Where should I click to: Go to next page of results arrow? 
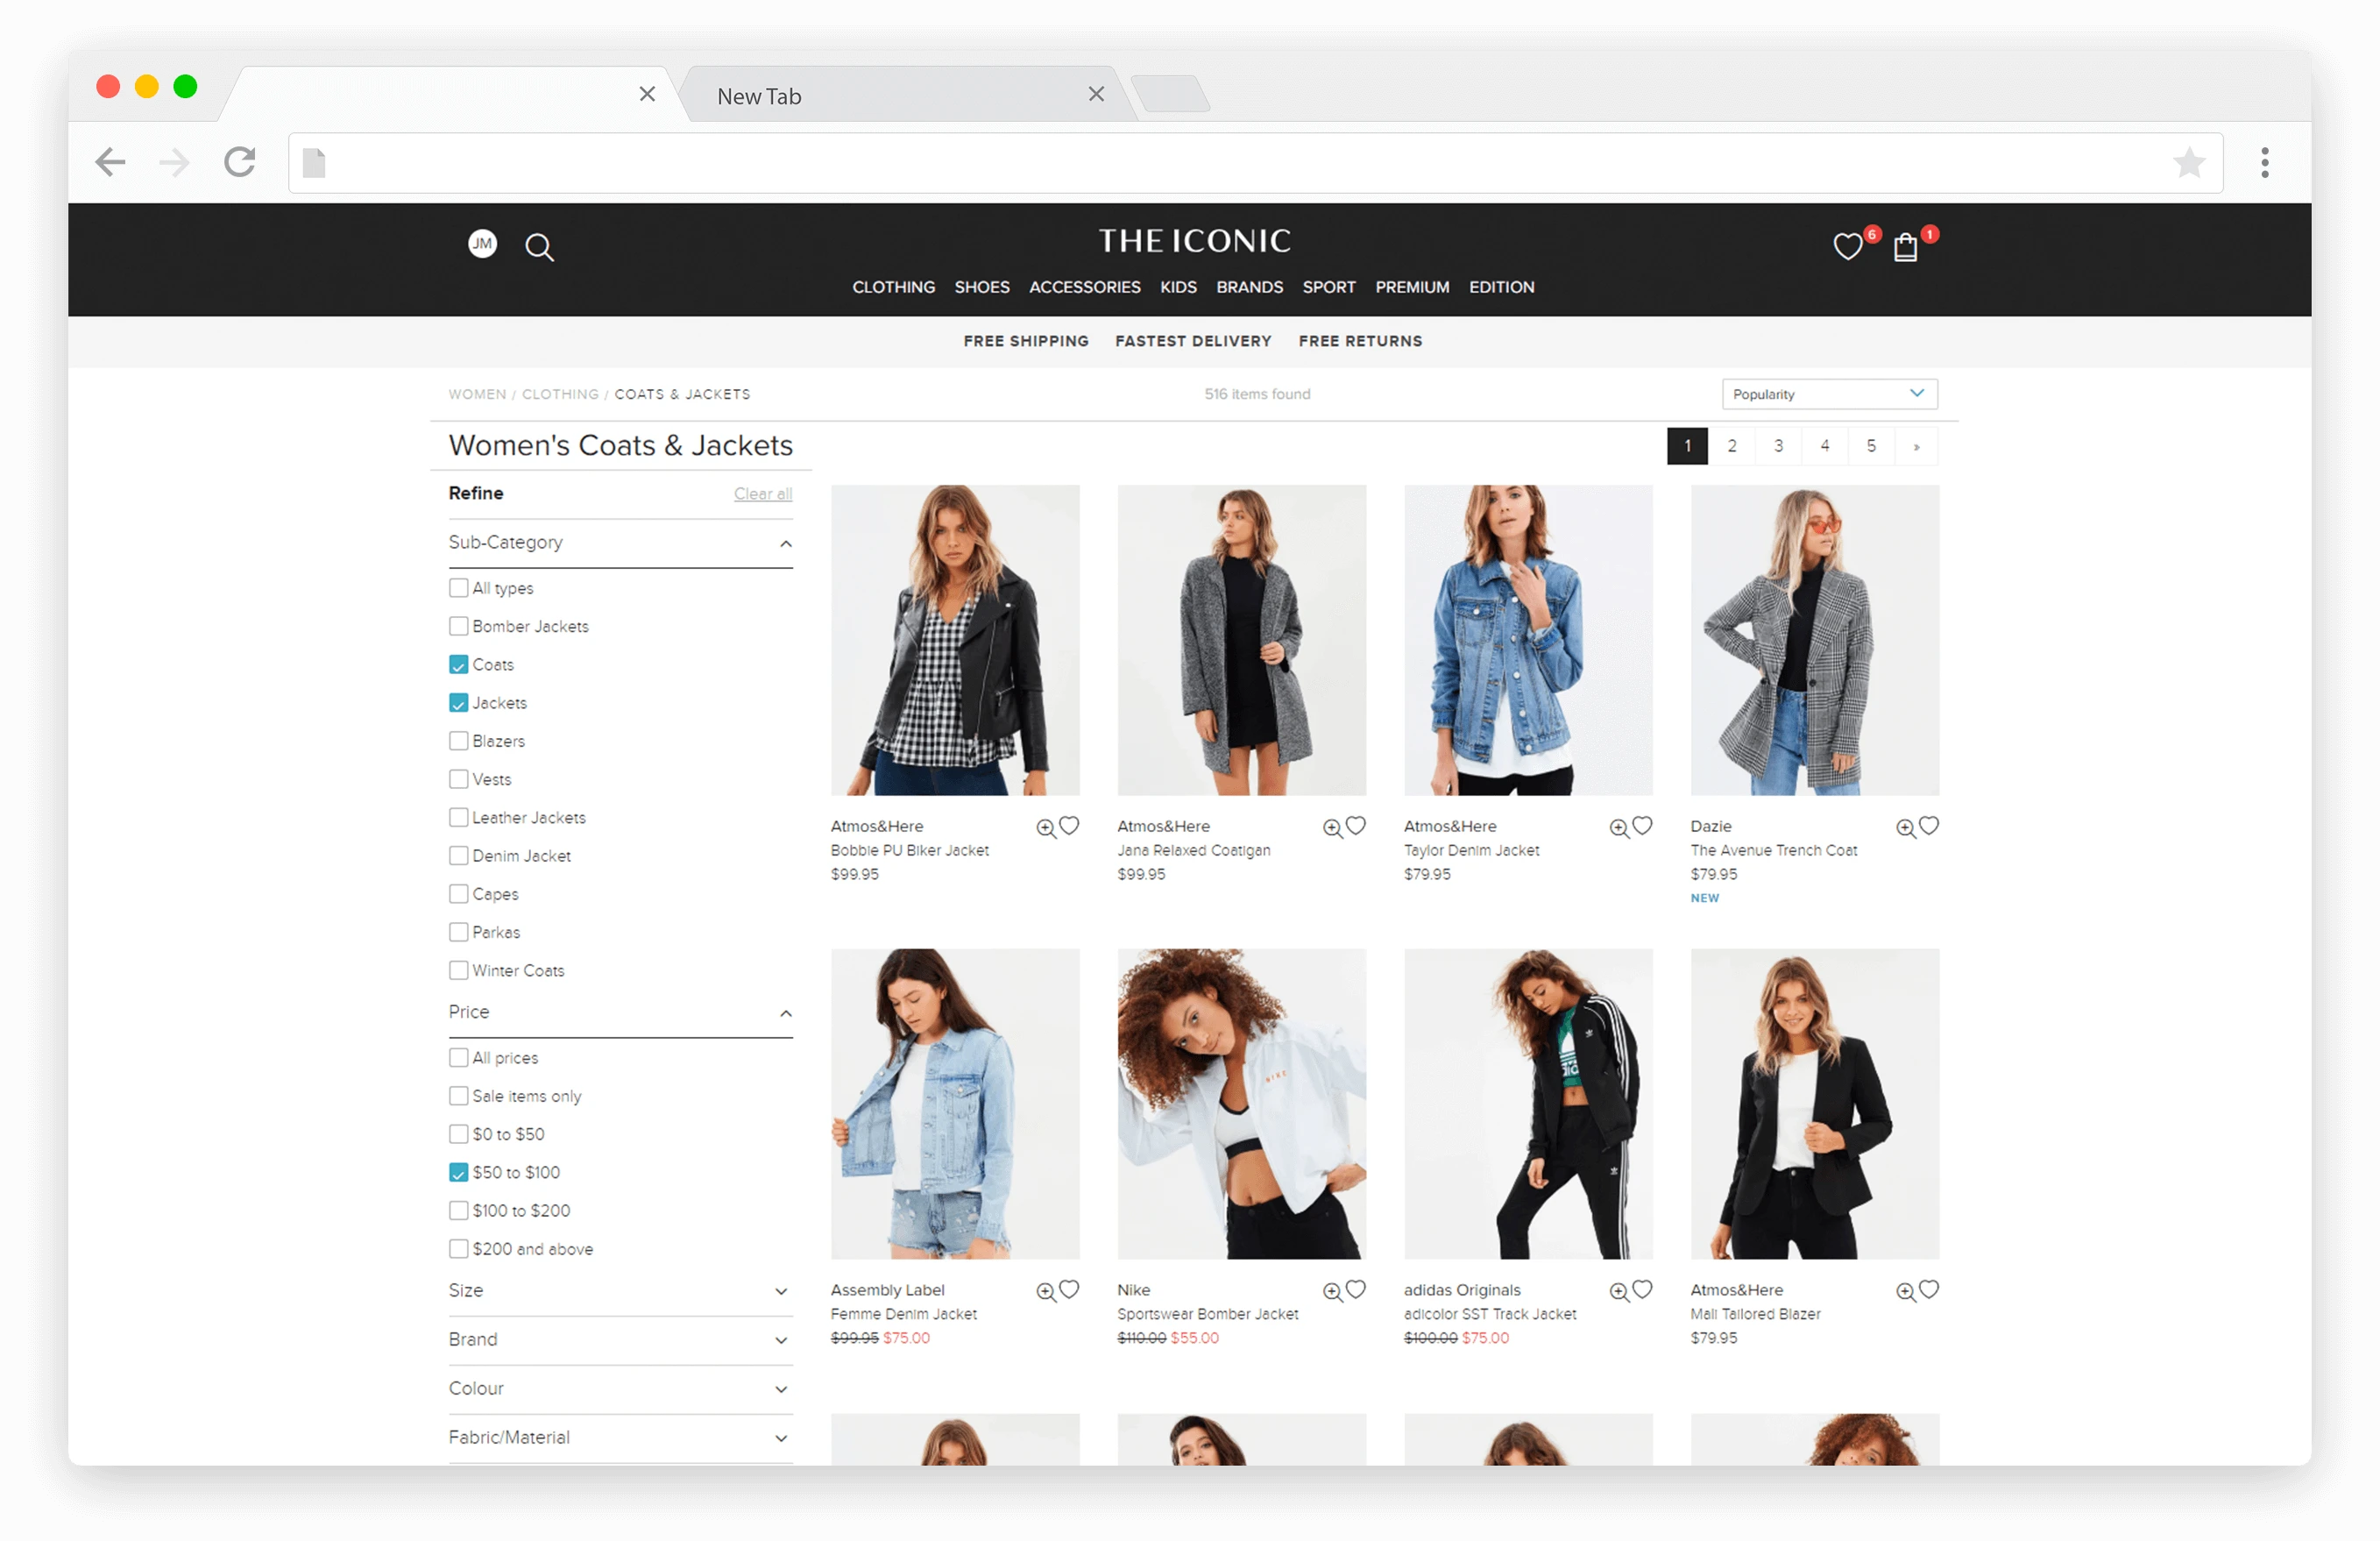[x=1917, y=447]
